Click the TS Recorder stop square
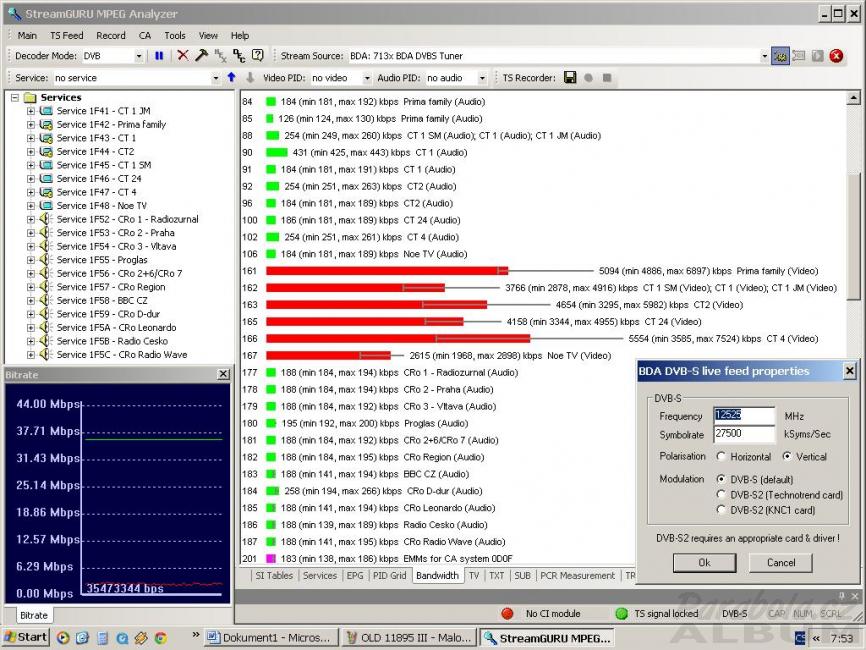Screen dimensions: 866x650 coord(607,78)
